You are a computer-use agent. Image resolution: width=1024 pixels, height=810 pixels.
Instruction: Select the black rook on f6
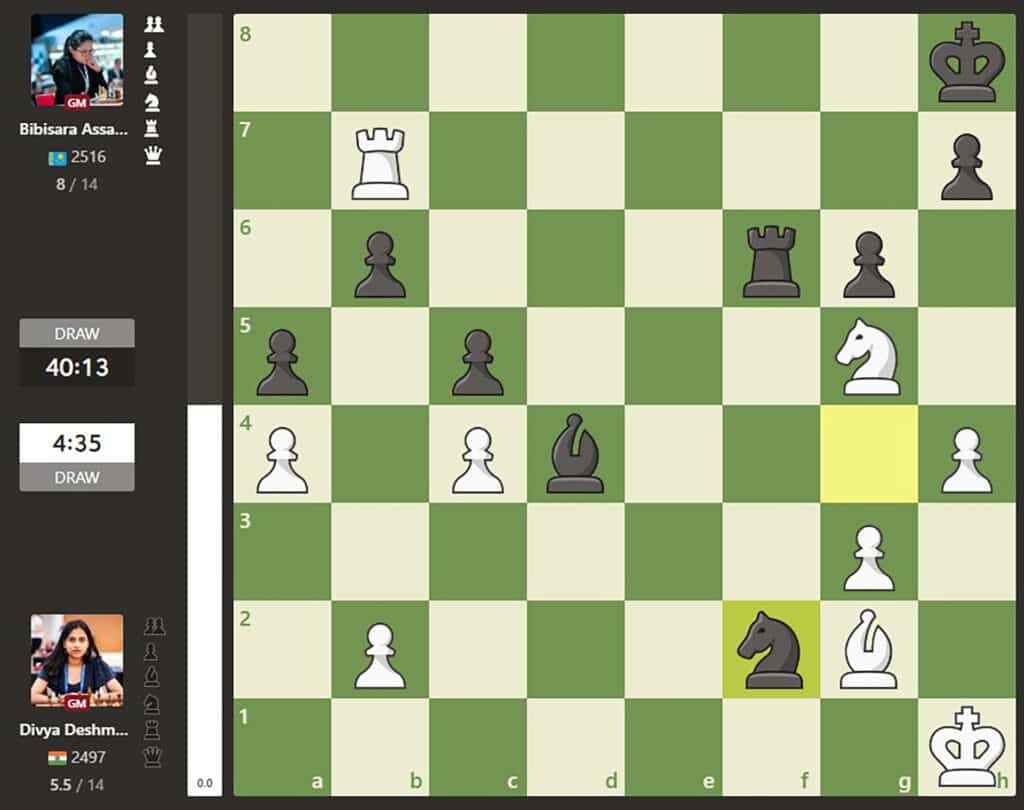[x=770, y=259]
